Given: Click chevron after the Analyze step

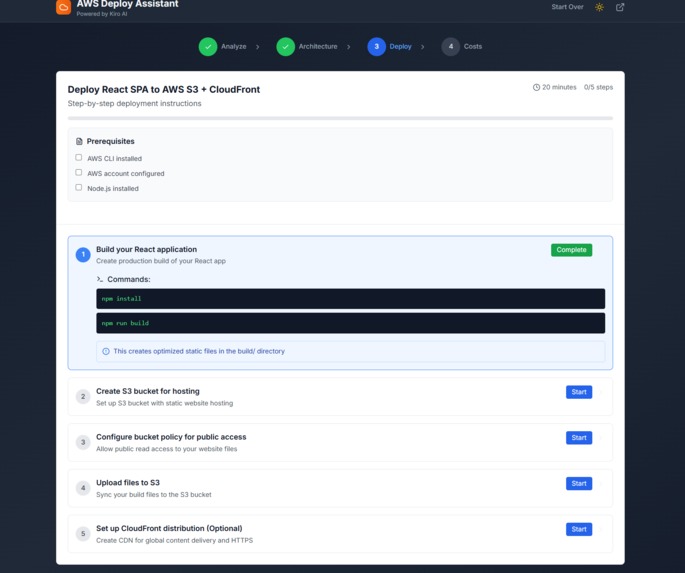Looking at the screenshot, I should (258, 47).
